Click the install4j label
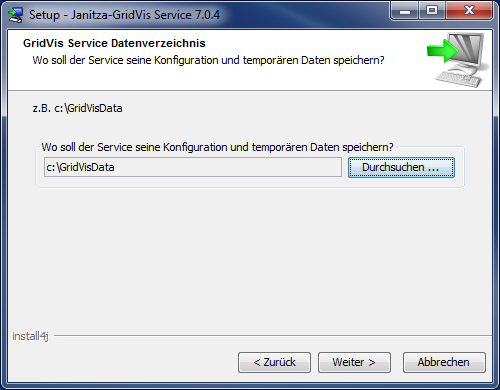The height and width of the screenshot is (390, 500). (x=30, y=336)
